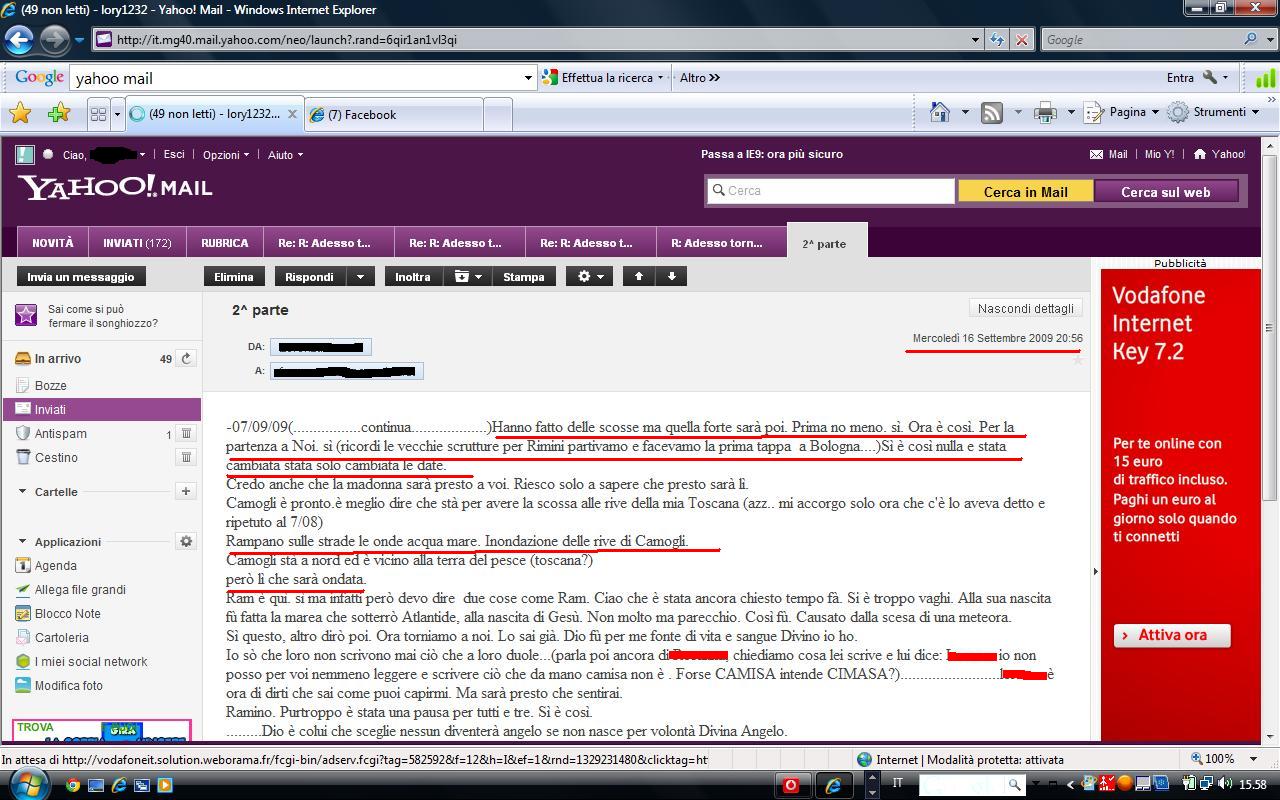The image size is (1280, 800).
Task: Stop page loading with the red X icon
Action: pos(1021,40)
